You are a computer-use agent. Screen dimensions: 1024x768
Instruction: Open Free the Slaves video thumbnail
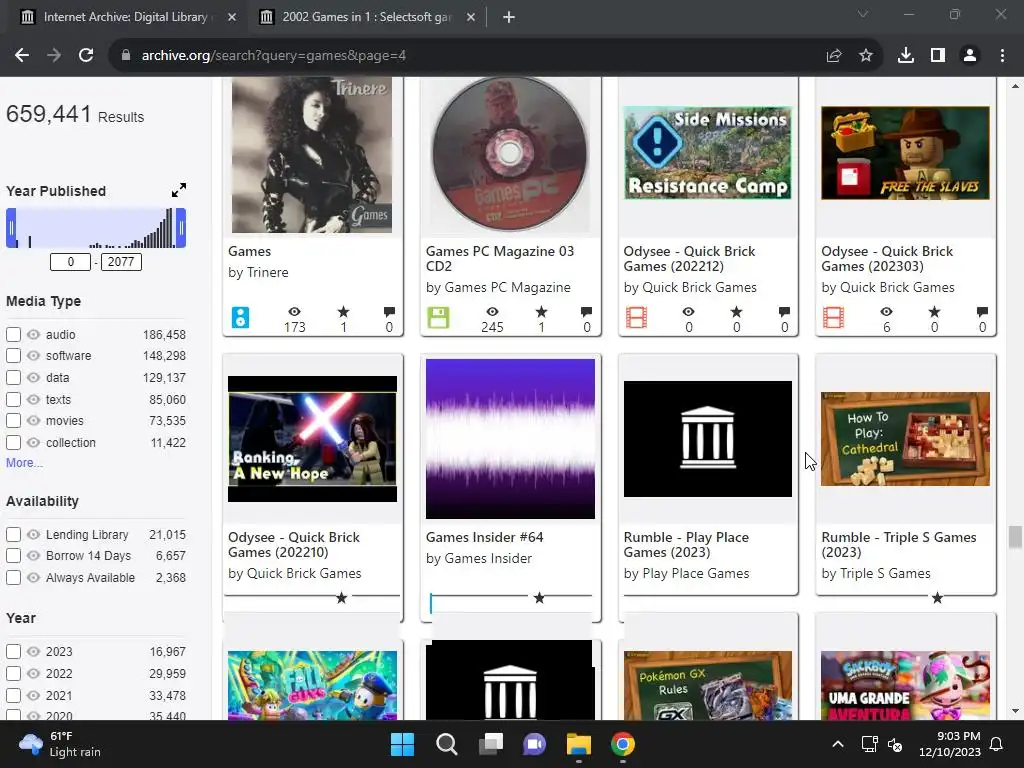pyautogui.click(x=905, y=153)
